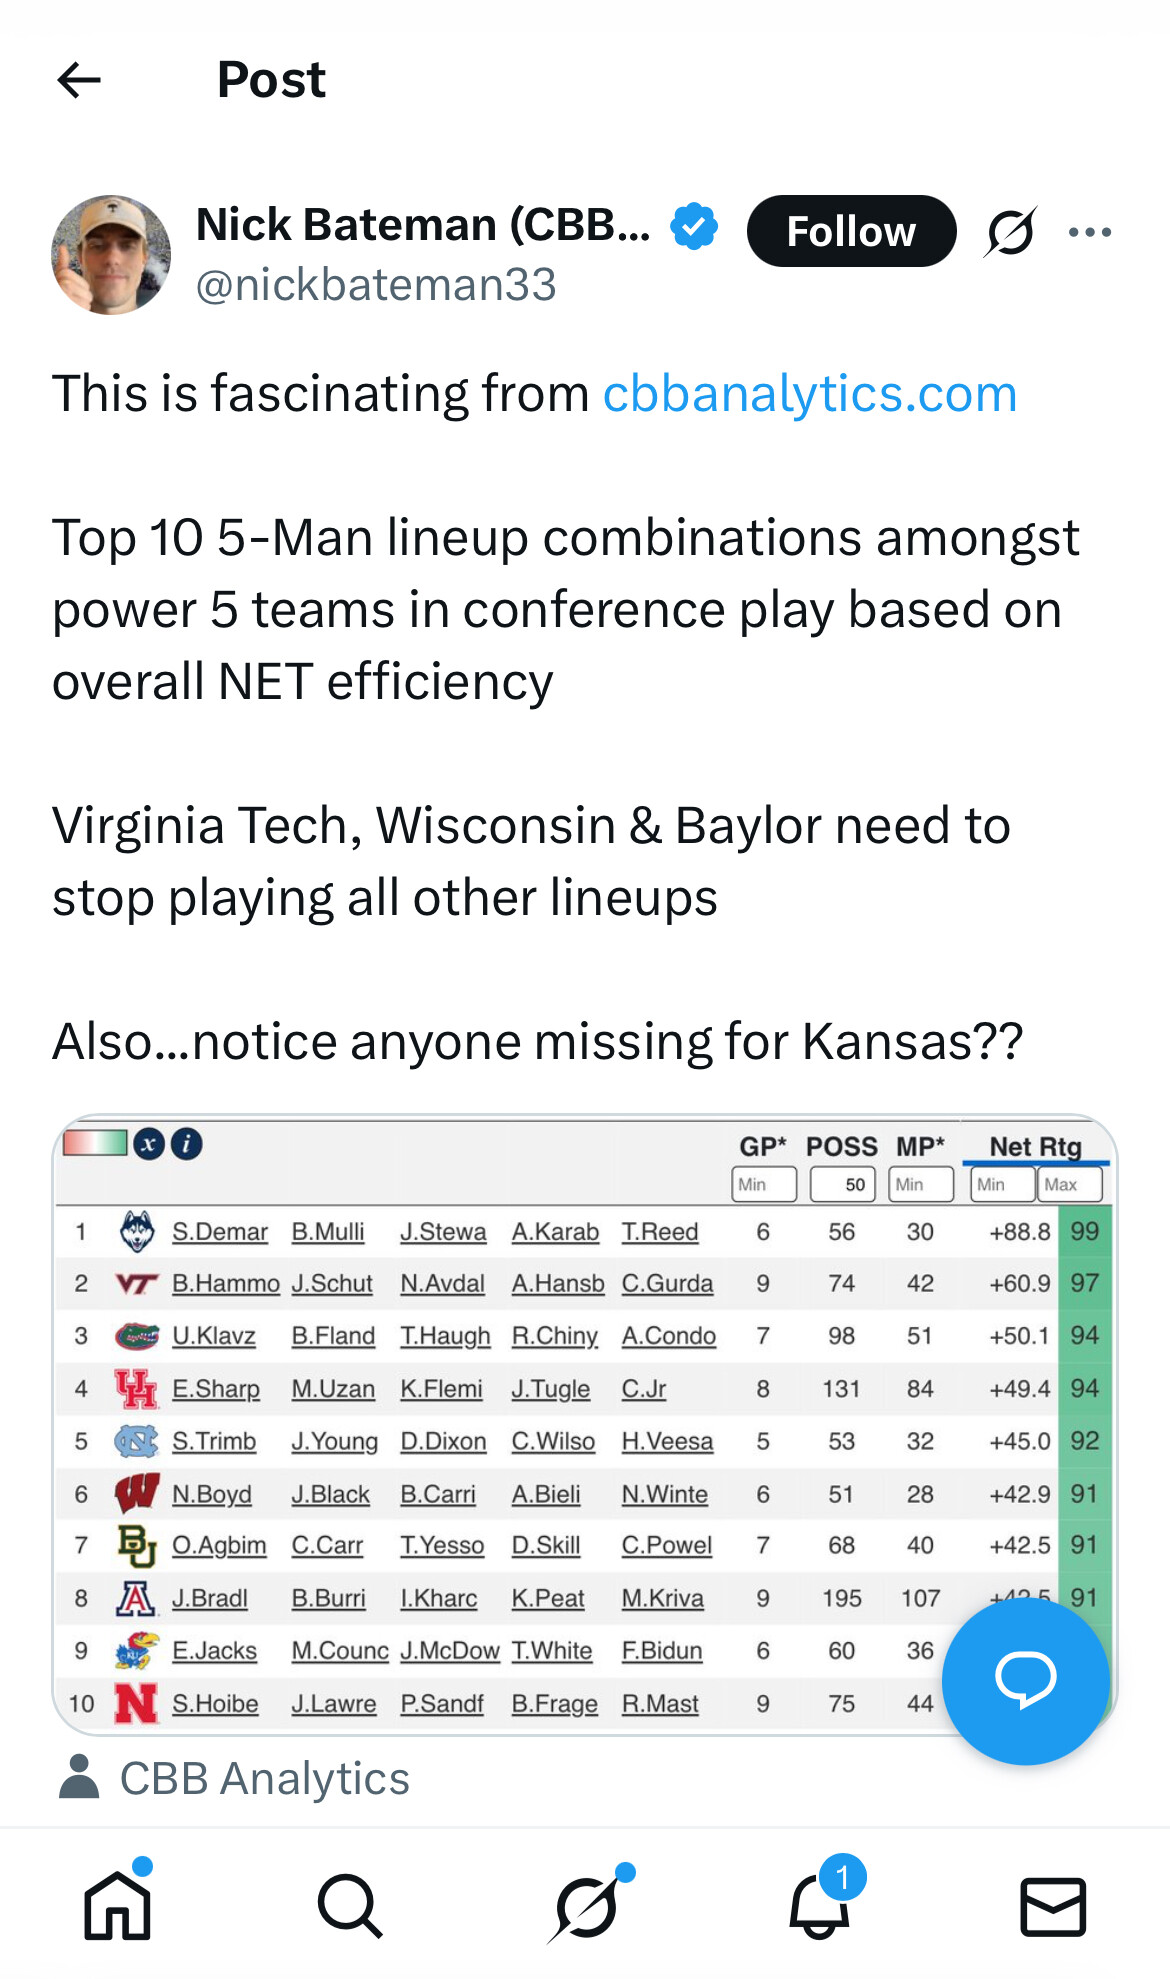1170x1979 pixels.
Task: Open Direct Messages envelope icon
Action: 1053,1905
